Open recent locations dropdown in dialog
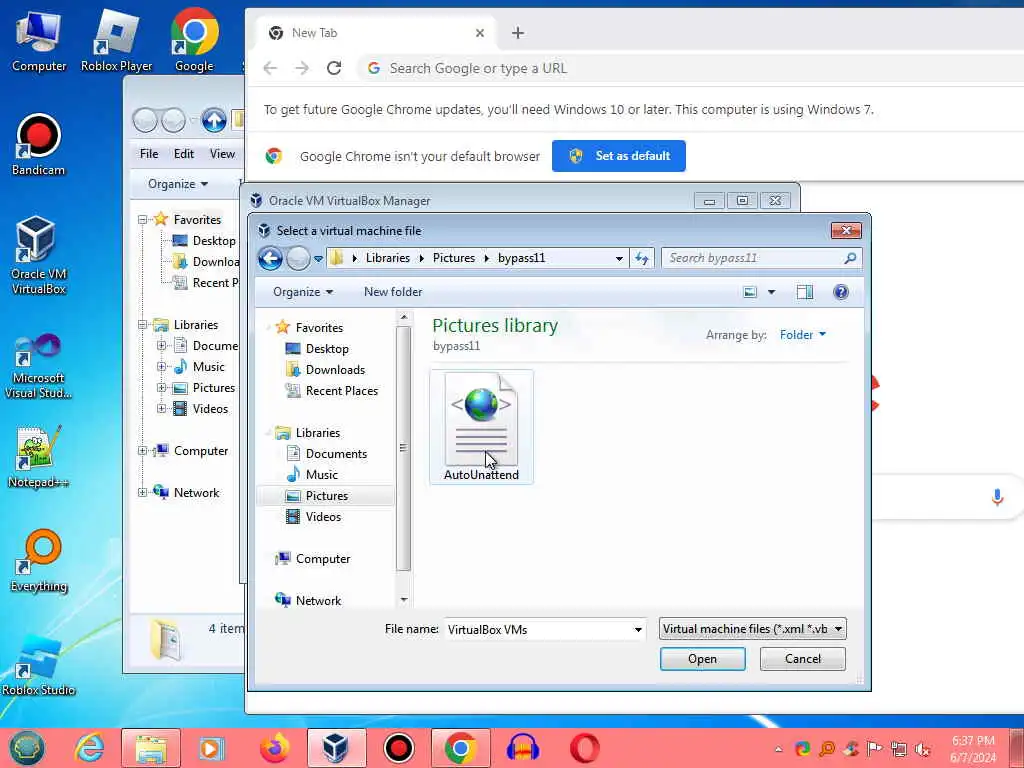The height and width of the screenshot is (768, 1024). [319, 259]
